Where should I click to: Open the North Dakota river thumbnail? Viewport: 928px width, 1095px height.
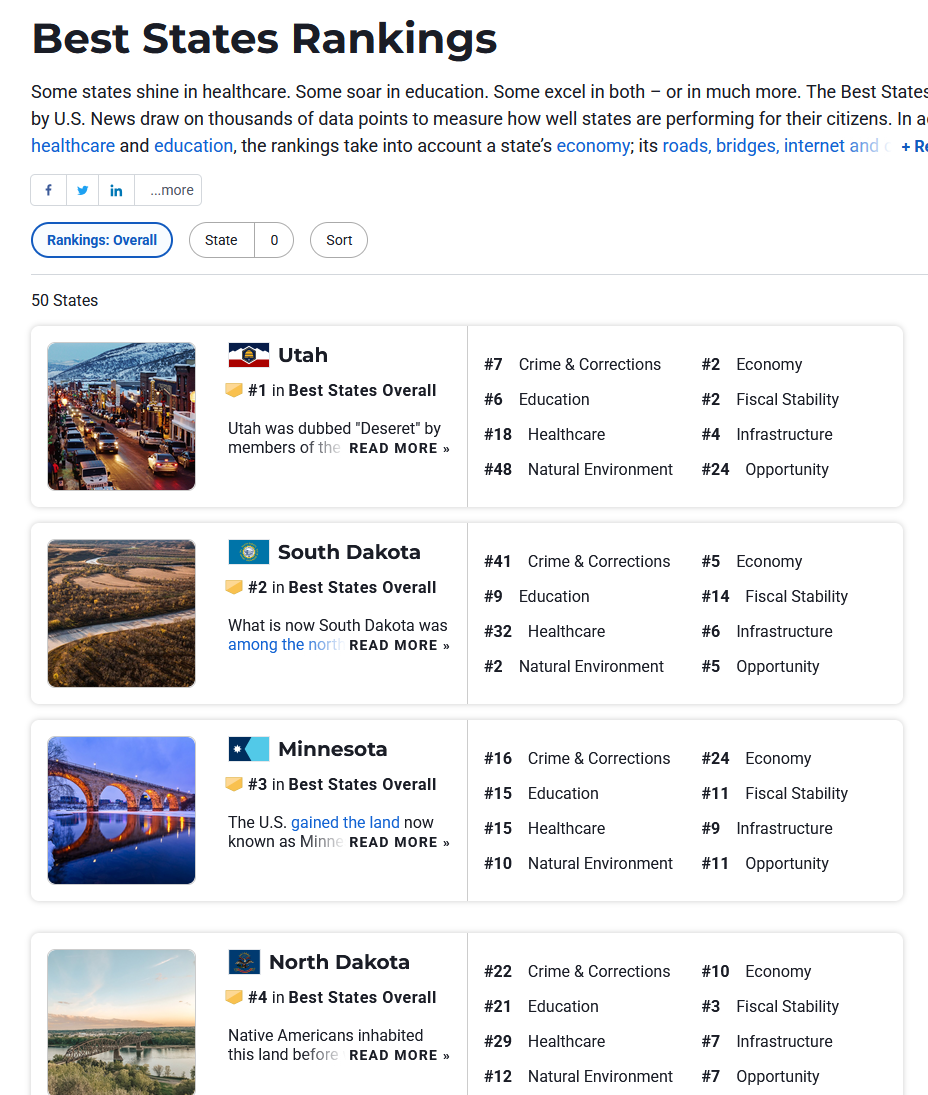pyautogui.click(x=121, y=1022)
